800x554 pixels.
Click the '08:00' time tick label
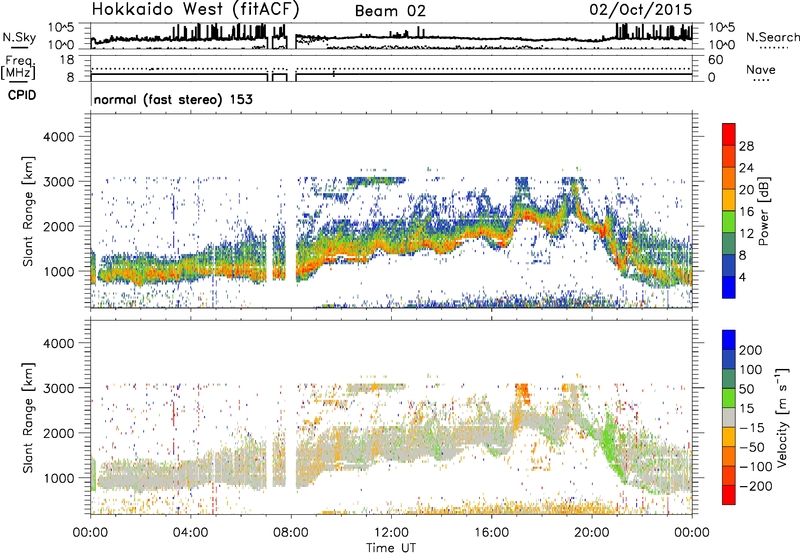[x=291, y=533]
